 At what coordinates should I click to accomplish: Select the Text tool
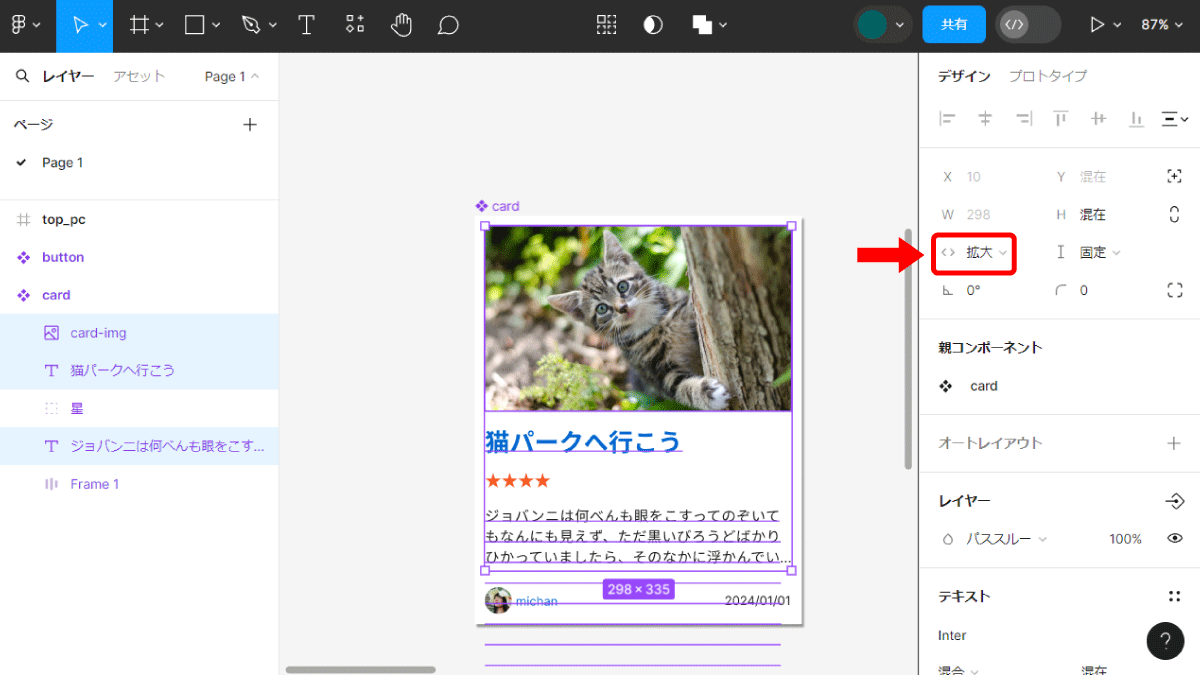tap(307, 25)
